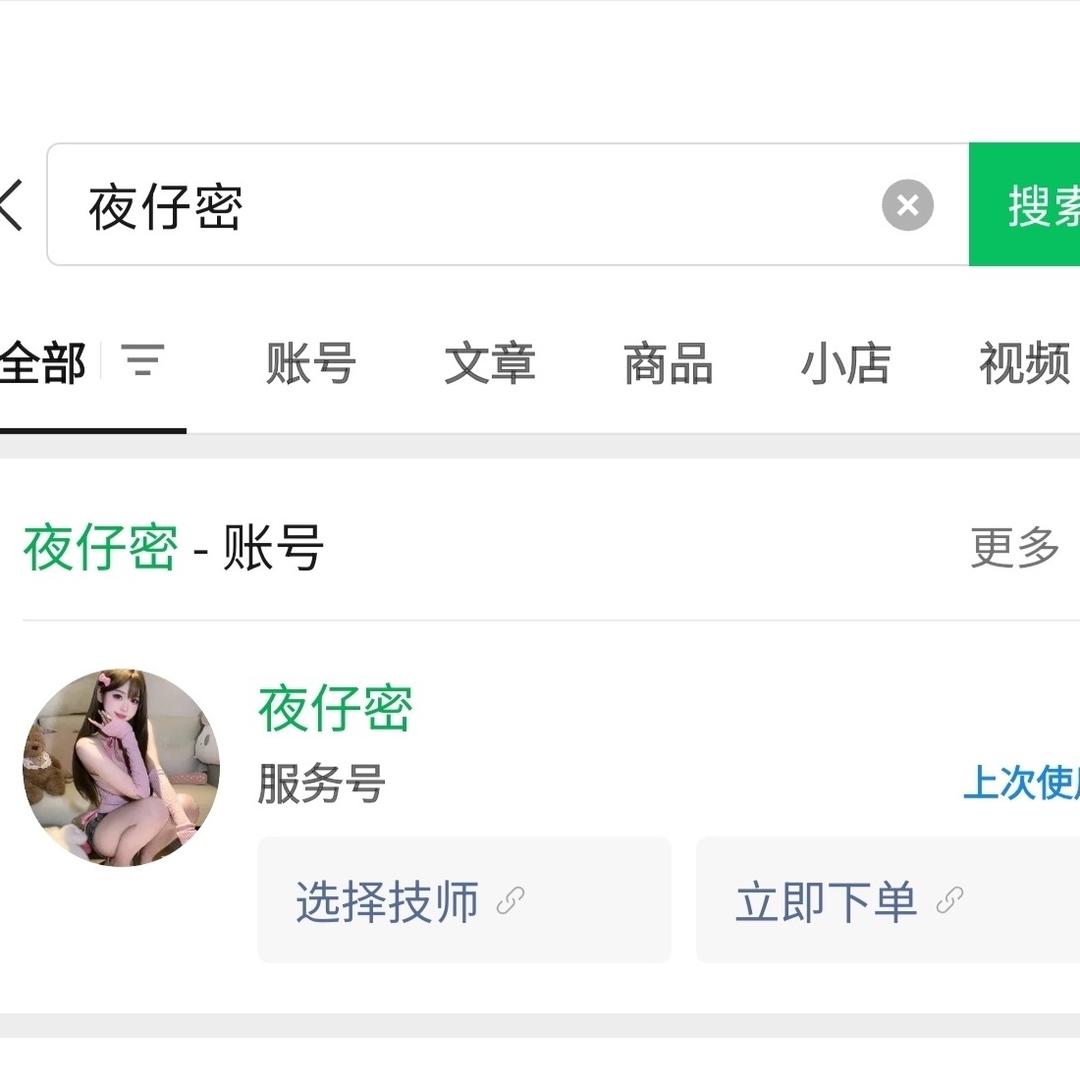Tap the 立即下单 button
The width and height of the screenshot is (1080, 1080).
(x=826, y=901)
